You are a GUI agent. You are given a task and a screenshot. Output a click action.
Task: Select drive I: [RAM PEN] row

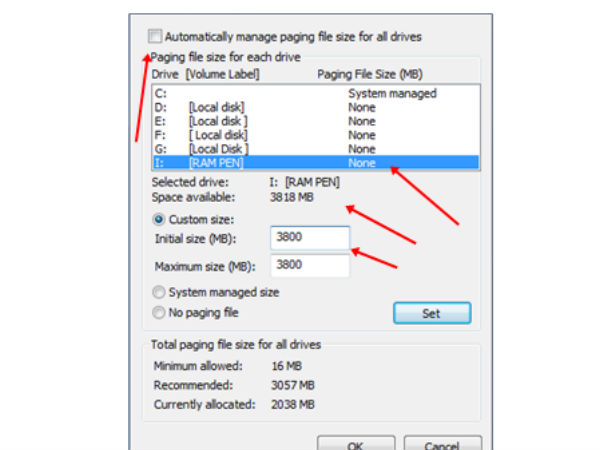point(316,163)
